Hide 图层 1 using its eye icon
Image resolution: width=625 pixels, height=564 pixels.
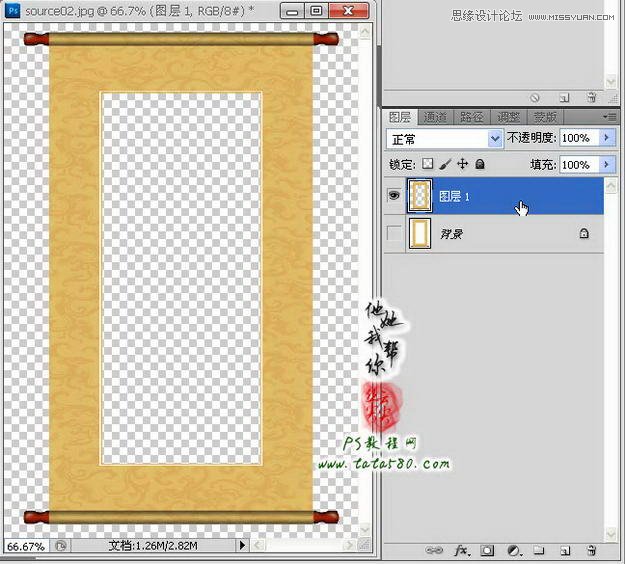pyautogui.click(x=394, y=195)
